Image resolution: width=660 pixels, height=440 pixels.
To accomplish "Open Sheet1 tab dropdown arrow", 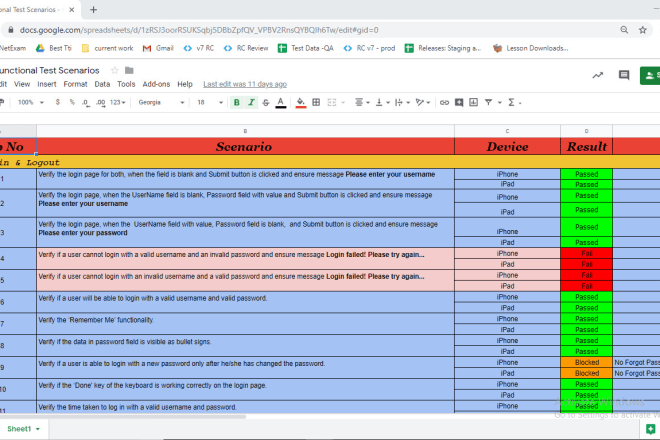I will tap(38, 429).
